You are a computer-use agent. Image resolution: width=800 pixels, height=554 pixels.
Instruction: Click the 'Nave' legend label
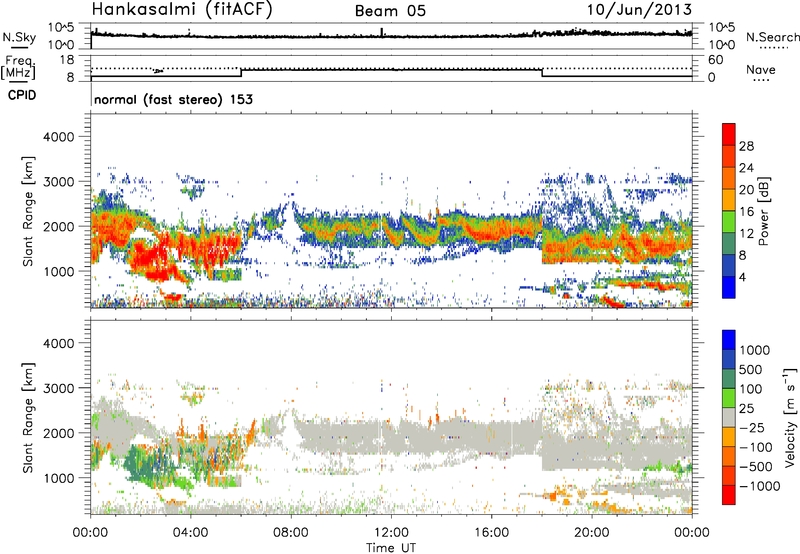[x=761, y=69]
